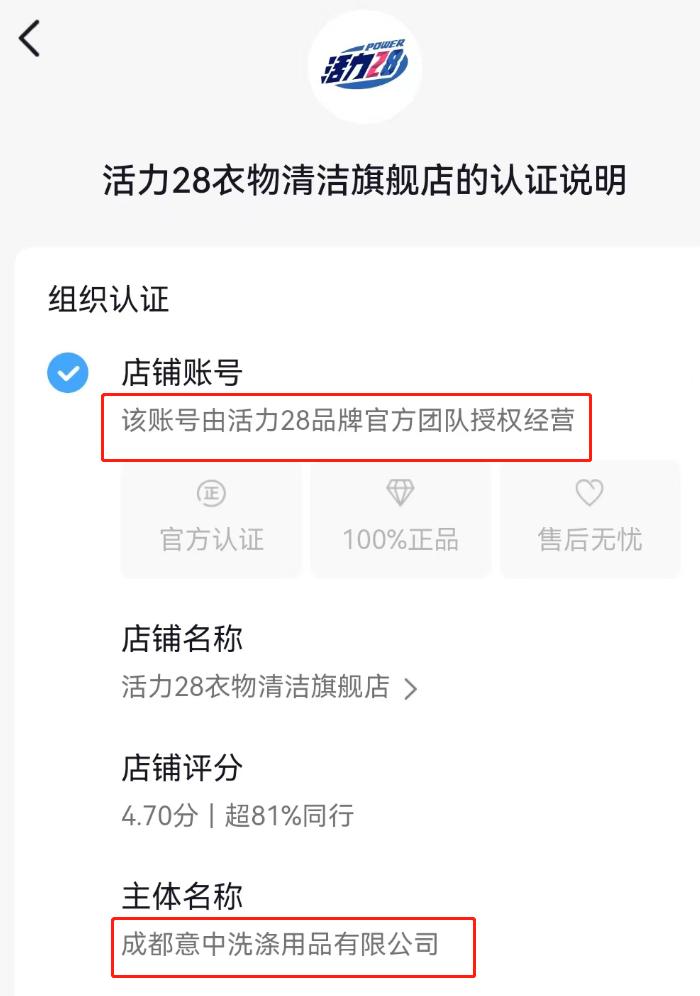Tap the diamond icon above 100%正品
This screenshot has width=700, height=996.
(400, 492)
